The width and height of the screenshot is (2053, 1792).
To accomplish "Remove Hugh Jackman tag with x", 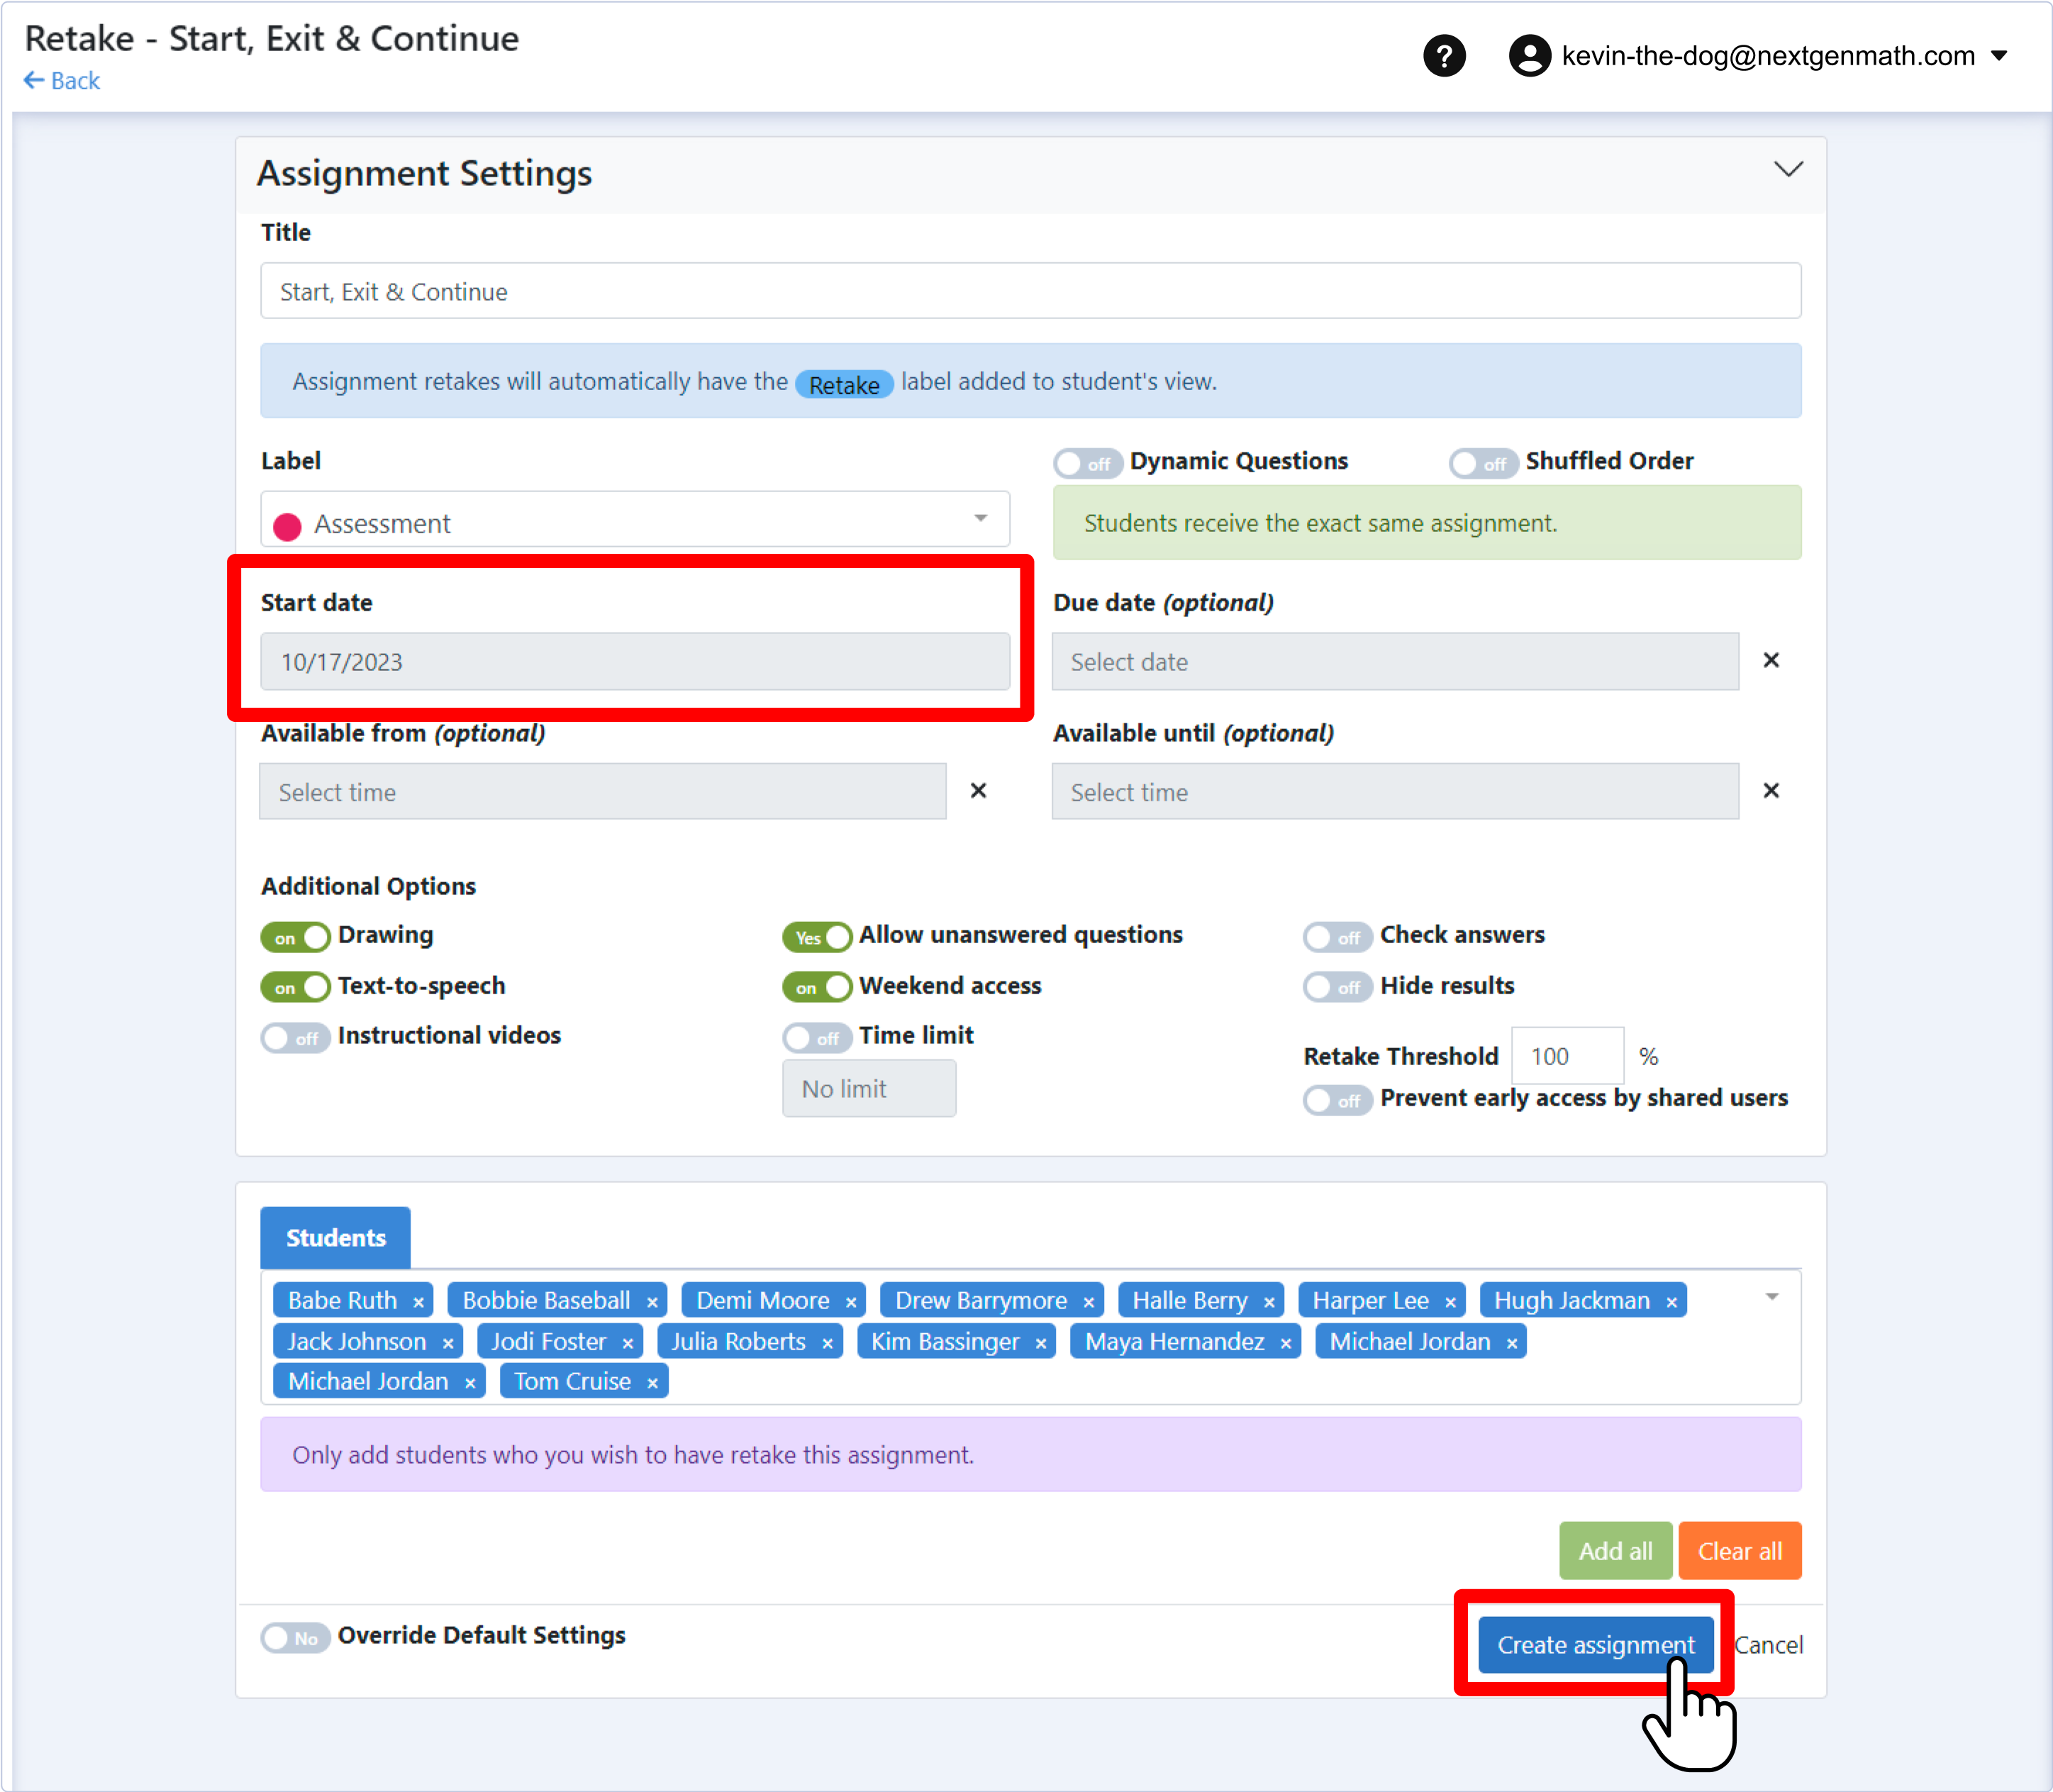I will (x=1671, y=1302).
